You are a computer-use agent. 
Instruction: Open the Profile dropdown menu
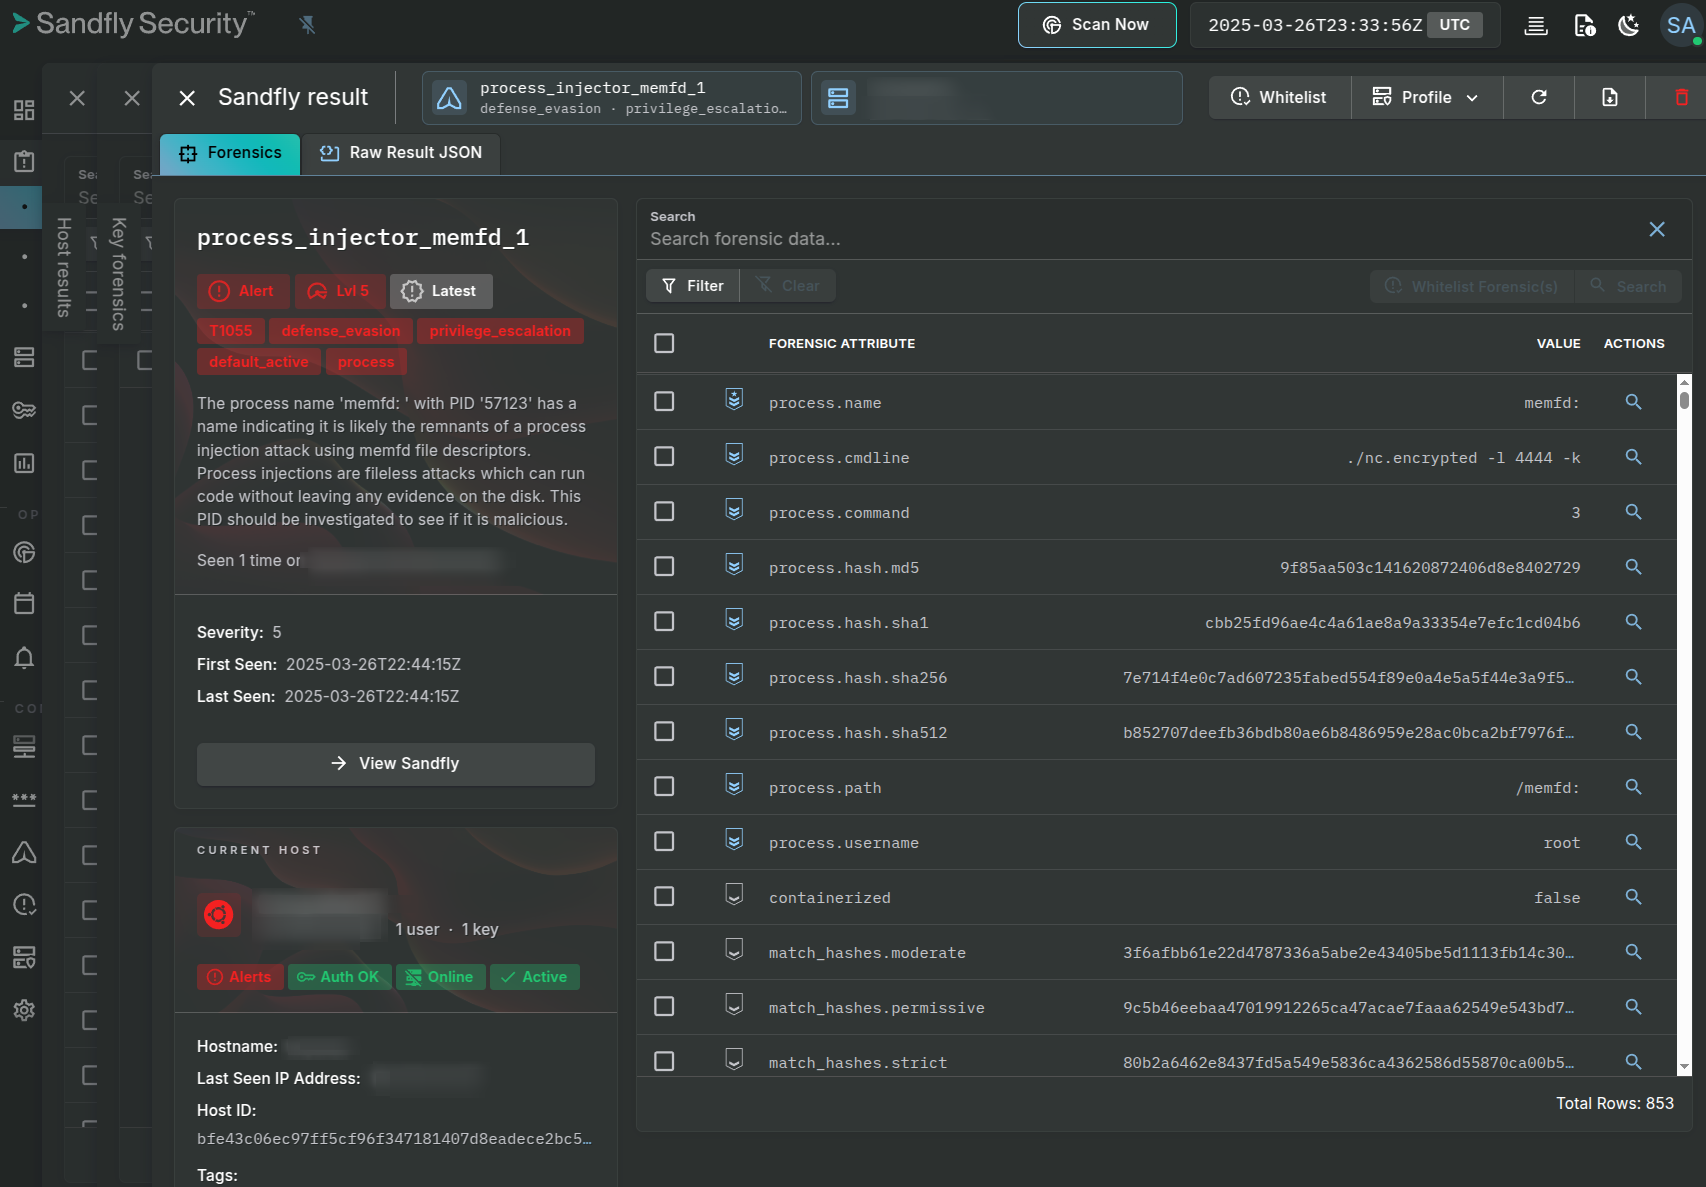pyautogui.click(x=1426, y=97)
